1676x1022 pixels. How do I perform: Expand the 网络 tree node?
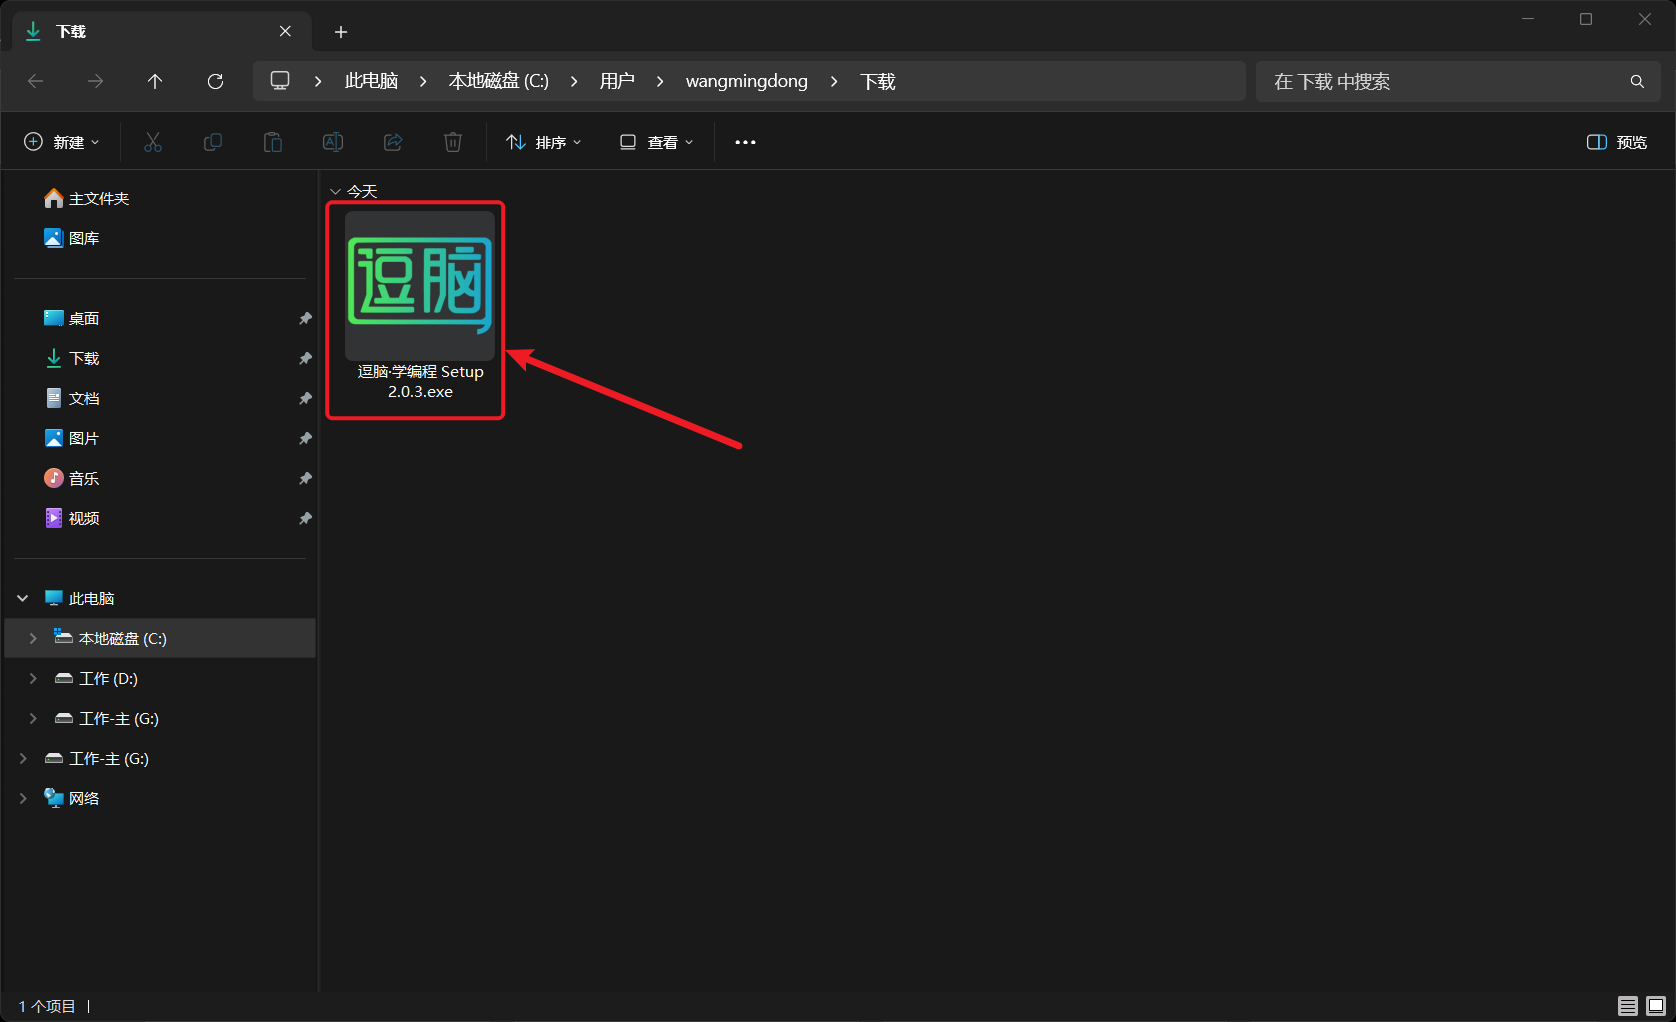coord(23,798)
